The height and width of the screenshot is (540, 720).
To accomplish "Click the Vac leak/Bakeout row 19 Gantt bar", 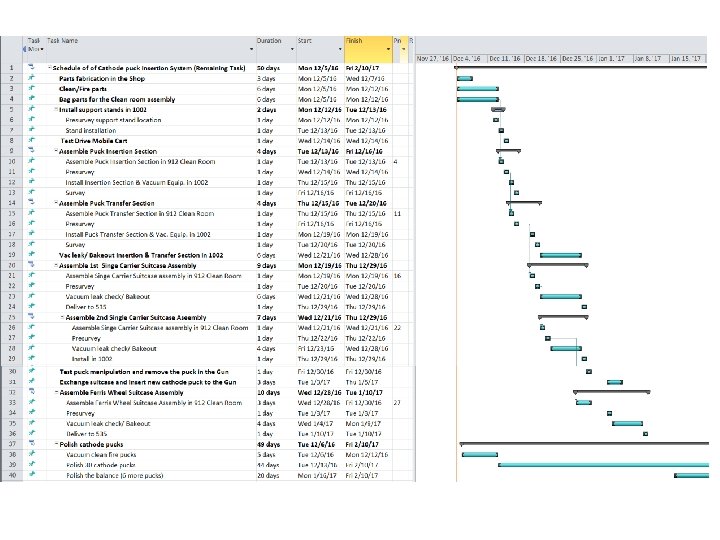I will (x=561, y=255).
